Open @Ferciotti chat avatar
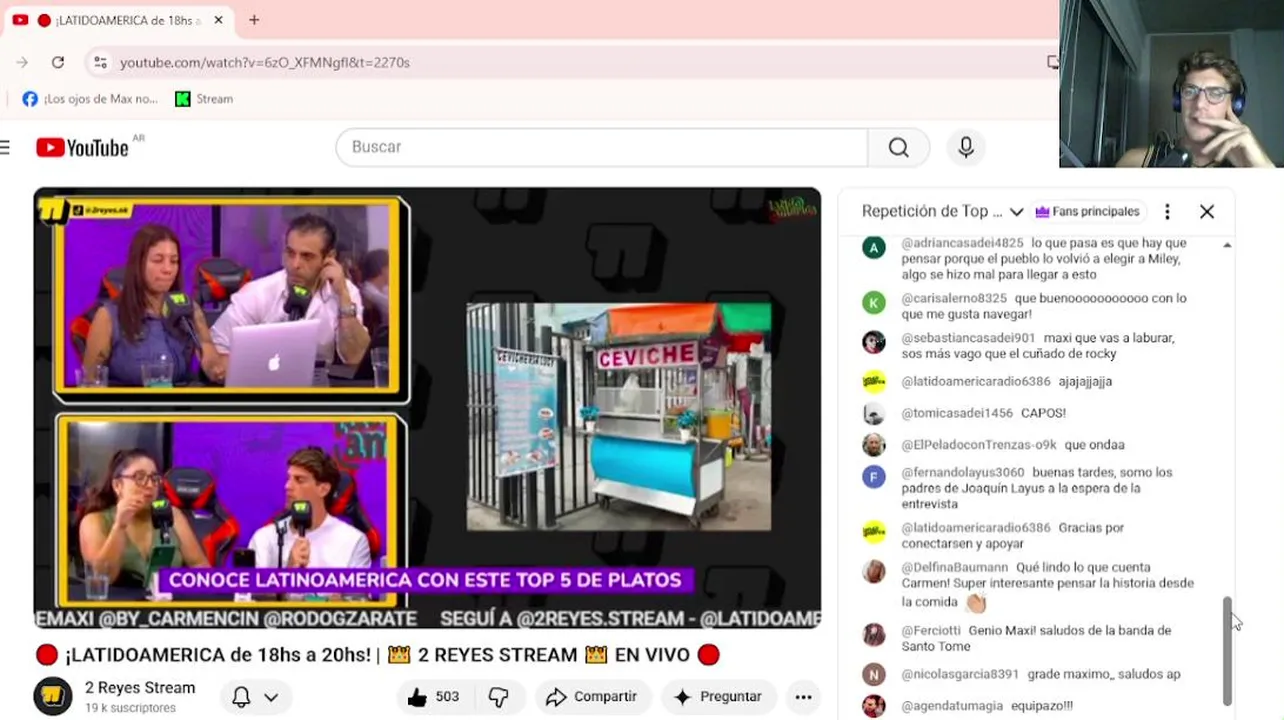 pyautogui.click(x=874, y=634)
